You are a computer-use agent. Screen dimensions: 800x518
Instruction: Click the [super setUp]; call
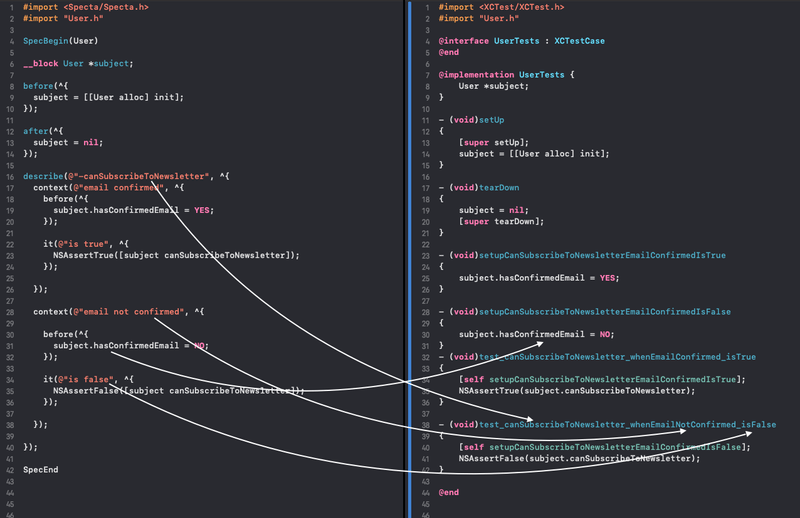(493, 142)
